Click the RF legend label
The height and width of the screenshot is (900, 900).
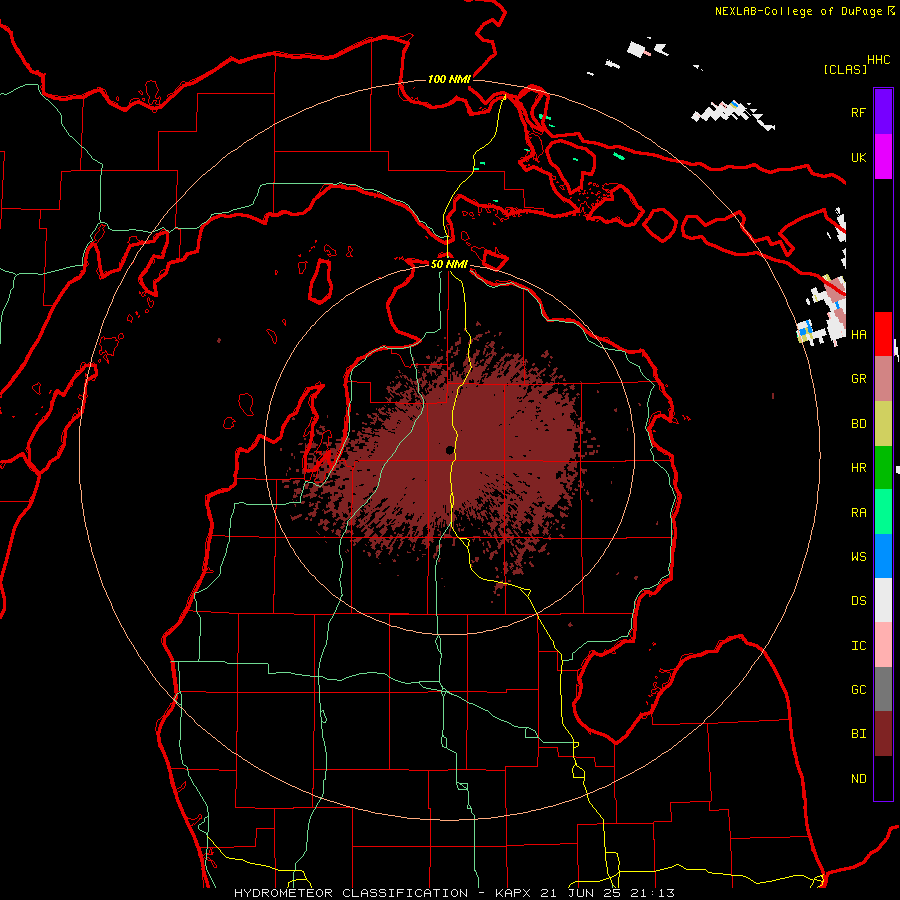[859, 112]
